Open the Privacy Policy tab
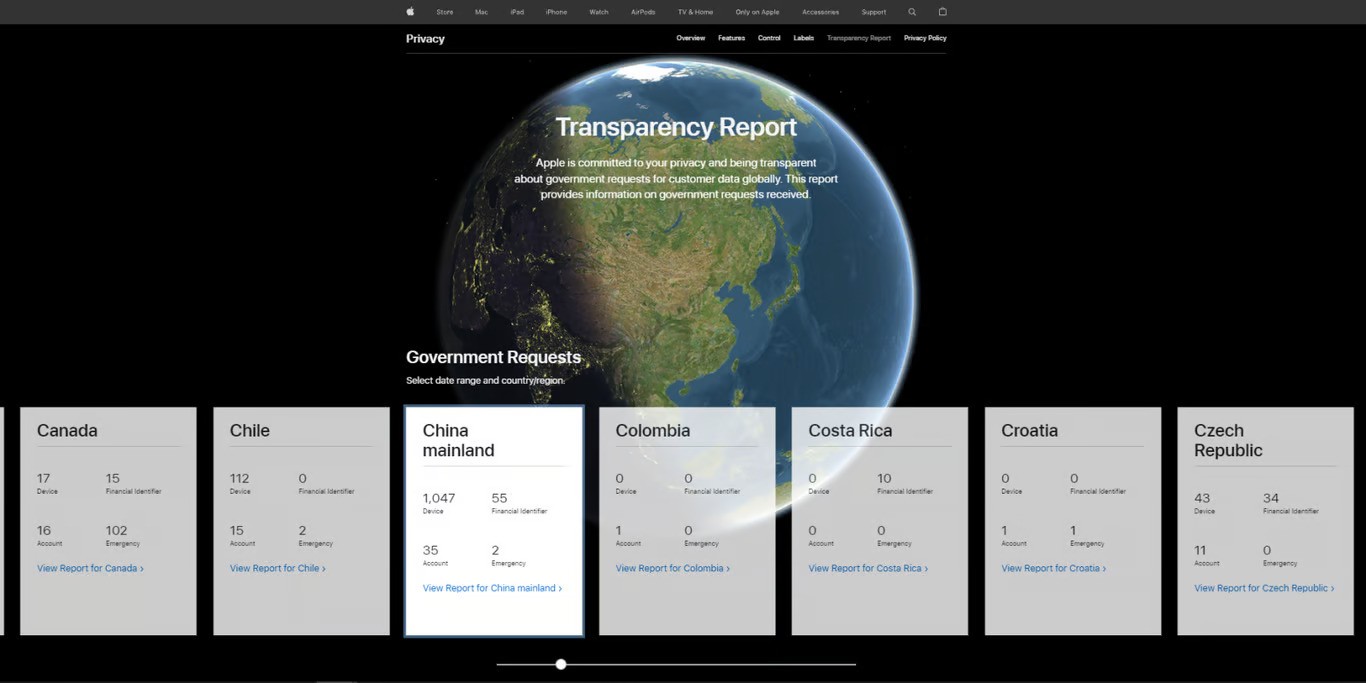The image size is (1366, 683). click(x=925, y=38)
